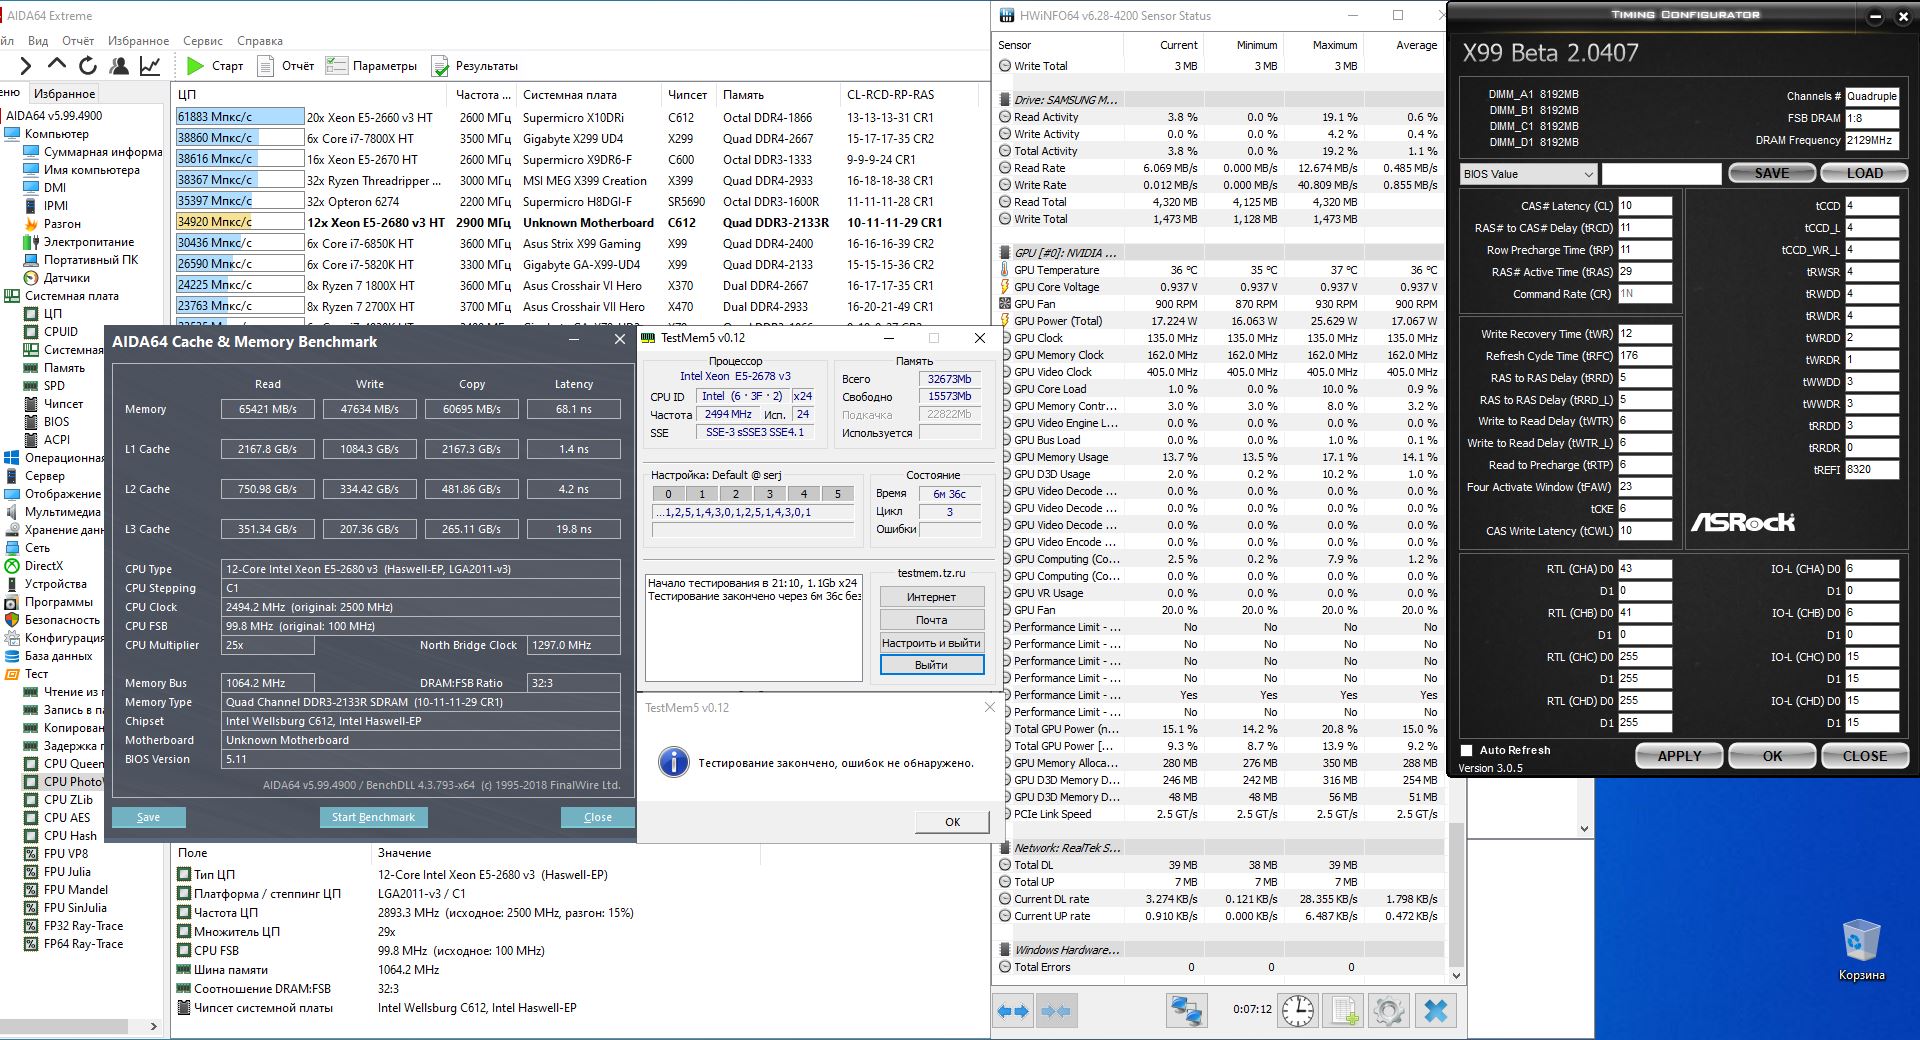Screen dimensions: 1920x1040
Task: Open the user silhouette icon in AIDA64 toolbar
Action: point(119,66)
